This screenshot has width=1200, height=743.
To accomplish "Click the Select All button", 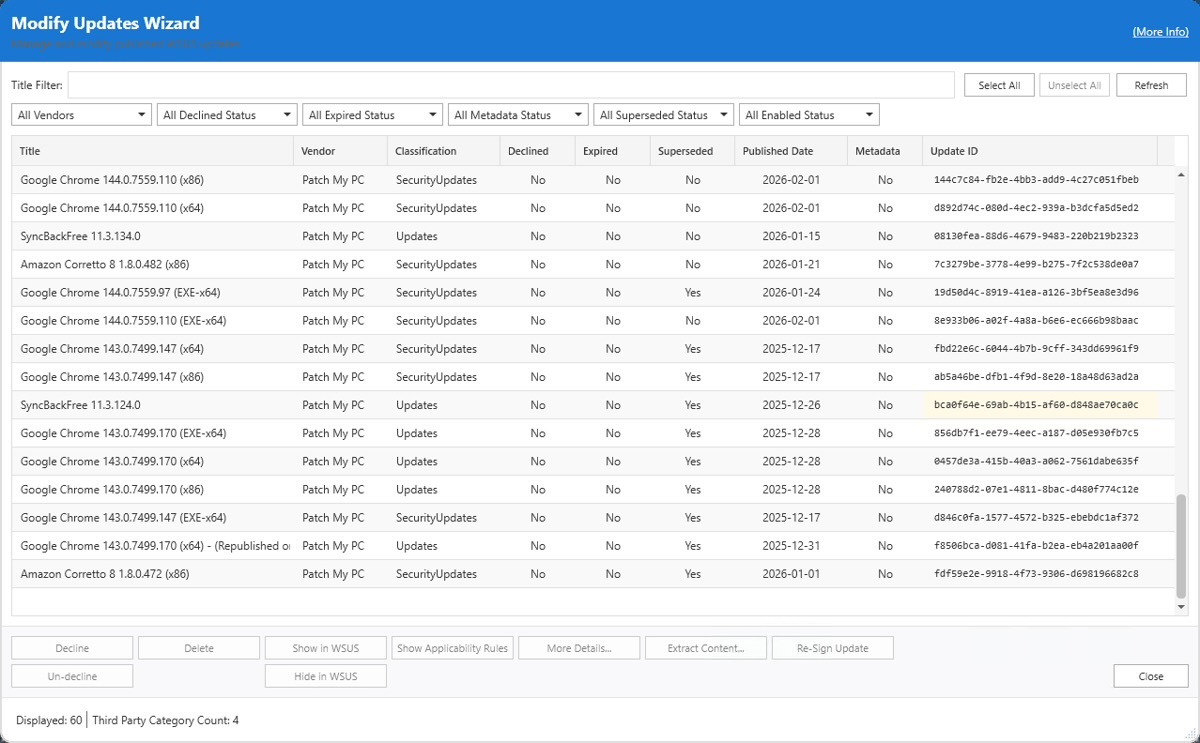I will (999, 85).
